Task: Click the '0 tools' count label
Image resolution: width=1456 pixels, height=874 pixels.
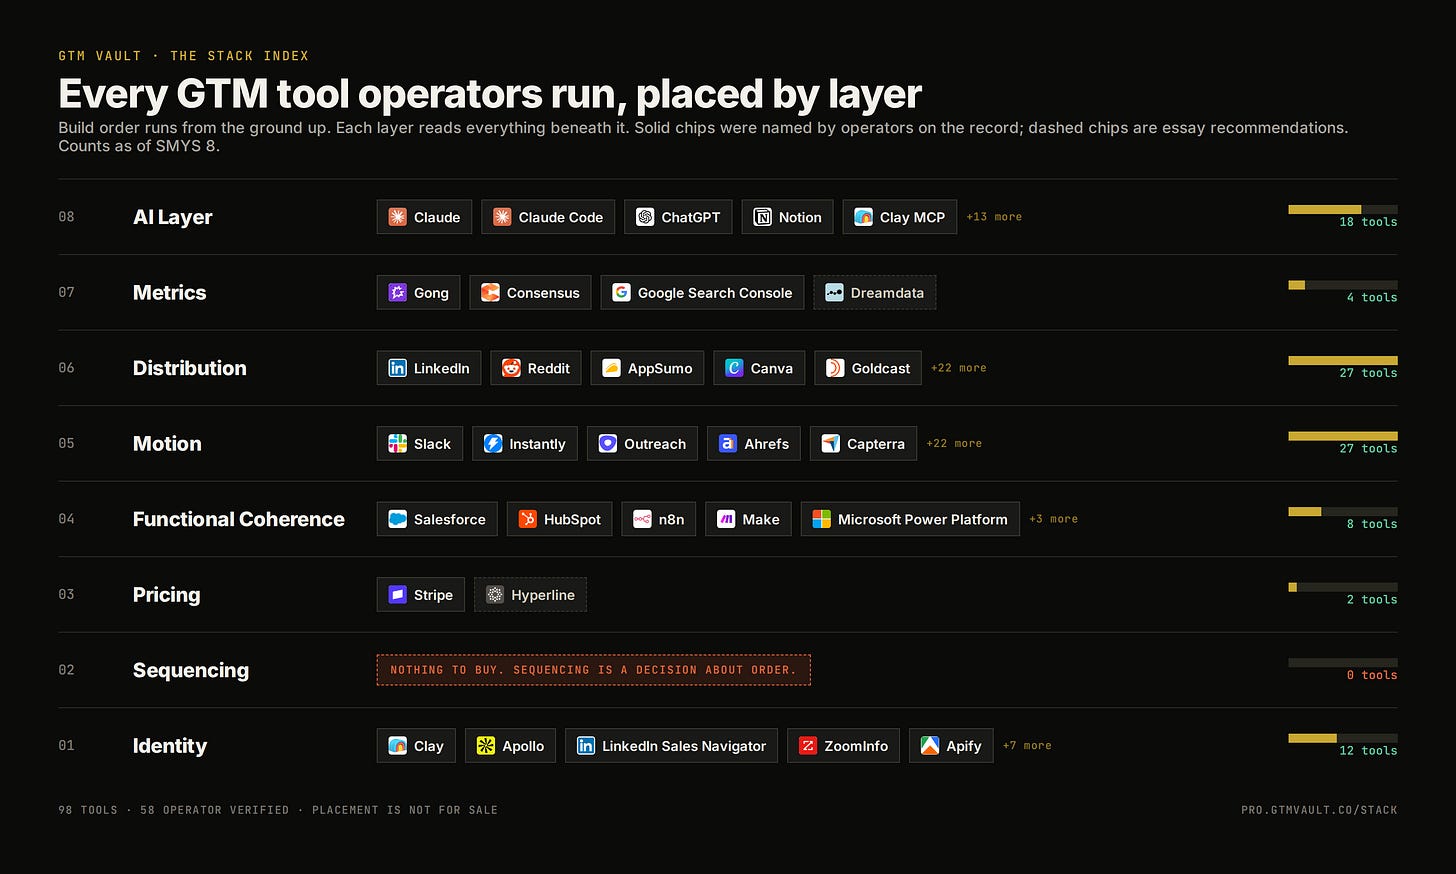Action: tap(1372, 675)
